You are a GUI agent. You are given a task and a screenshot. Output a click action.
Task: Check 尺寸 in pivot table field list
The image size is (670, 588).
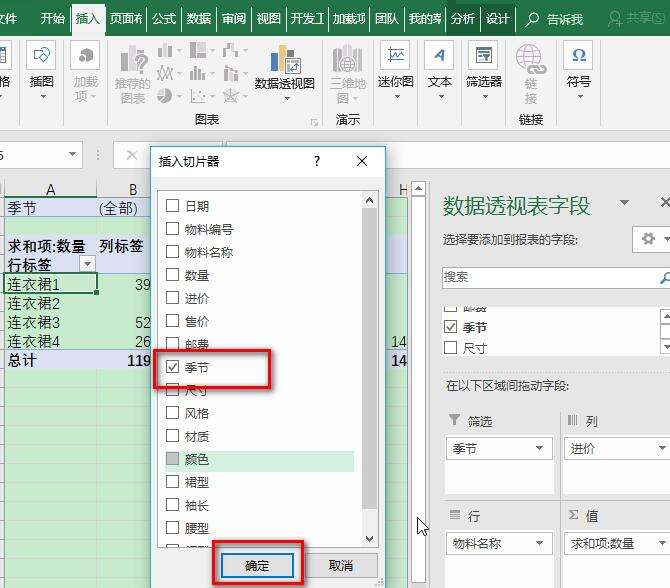450,348
